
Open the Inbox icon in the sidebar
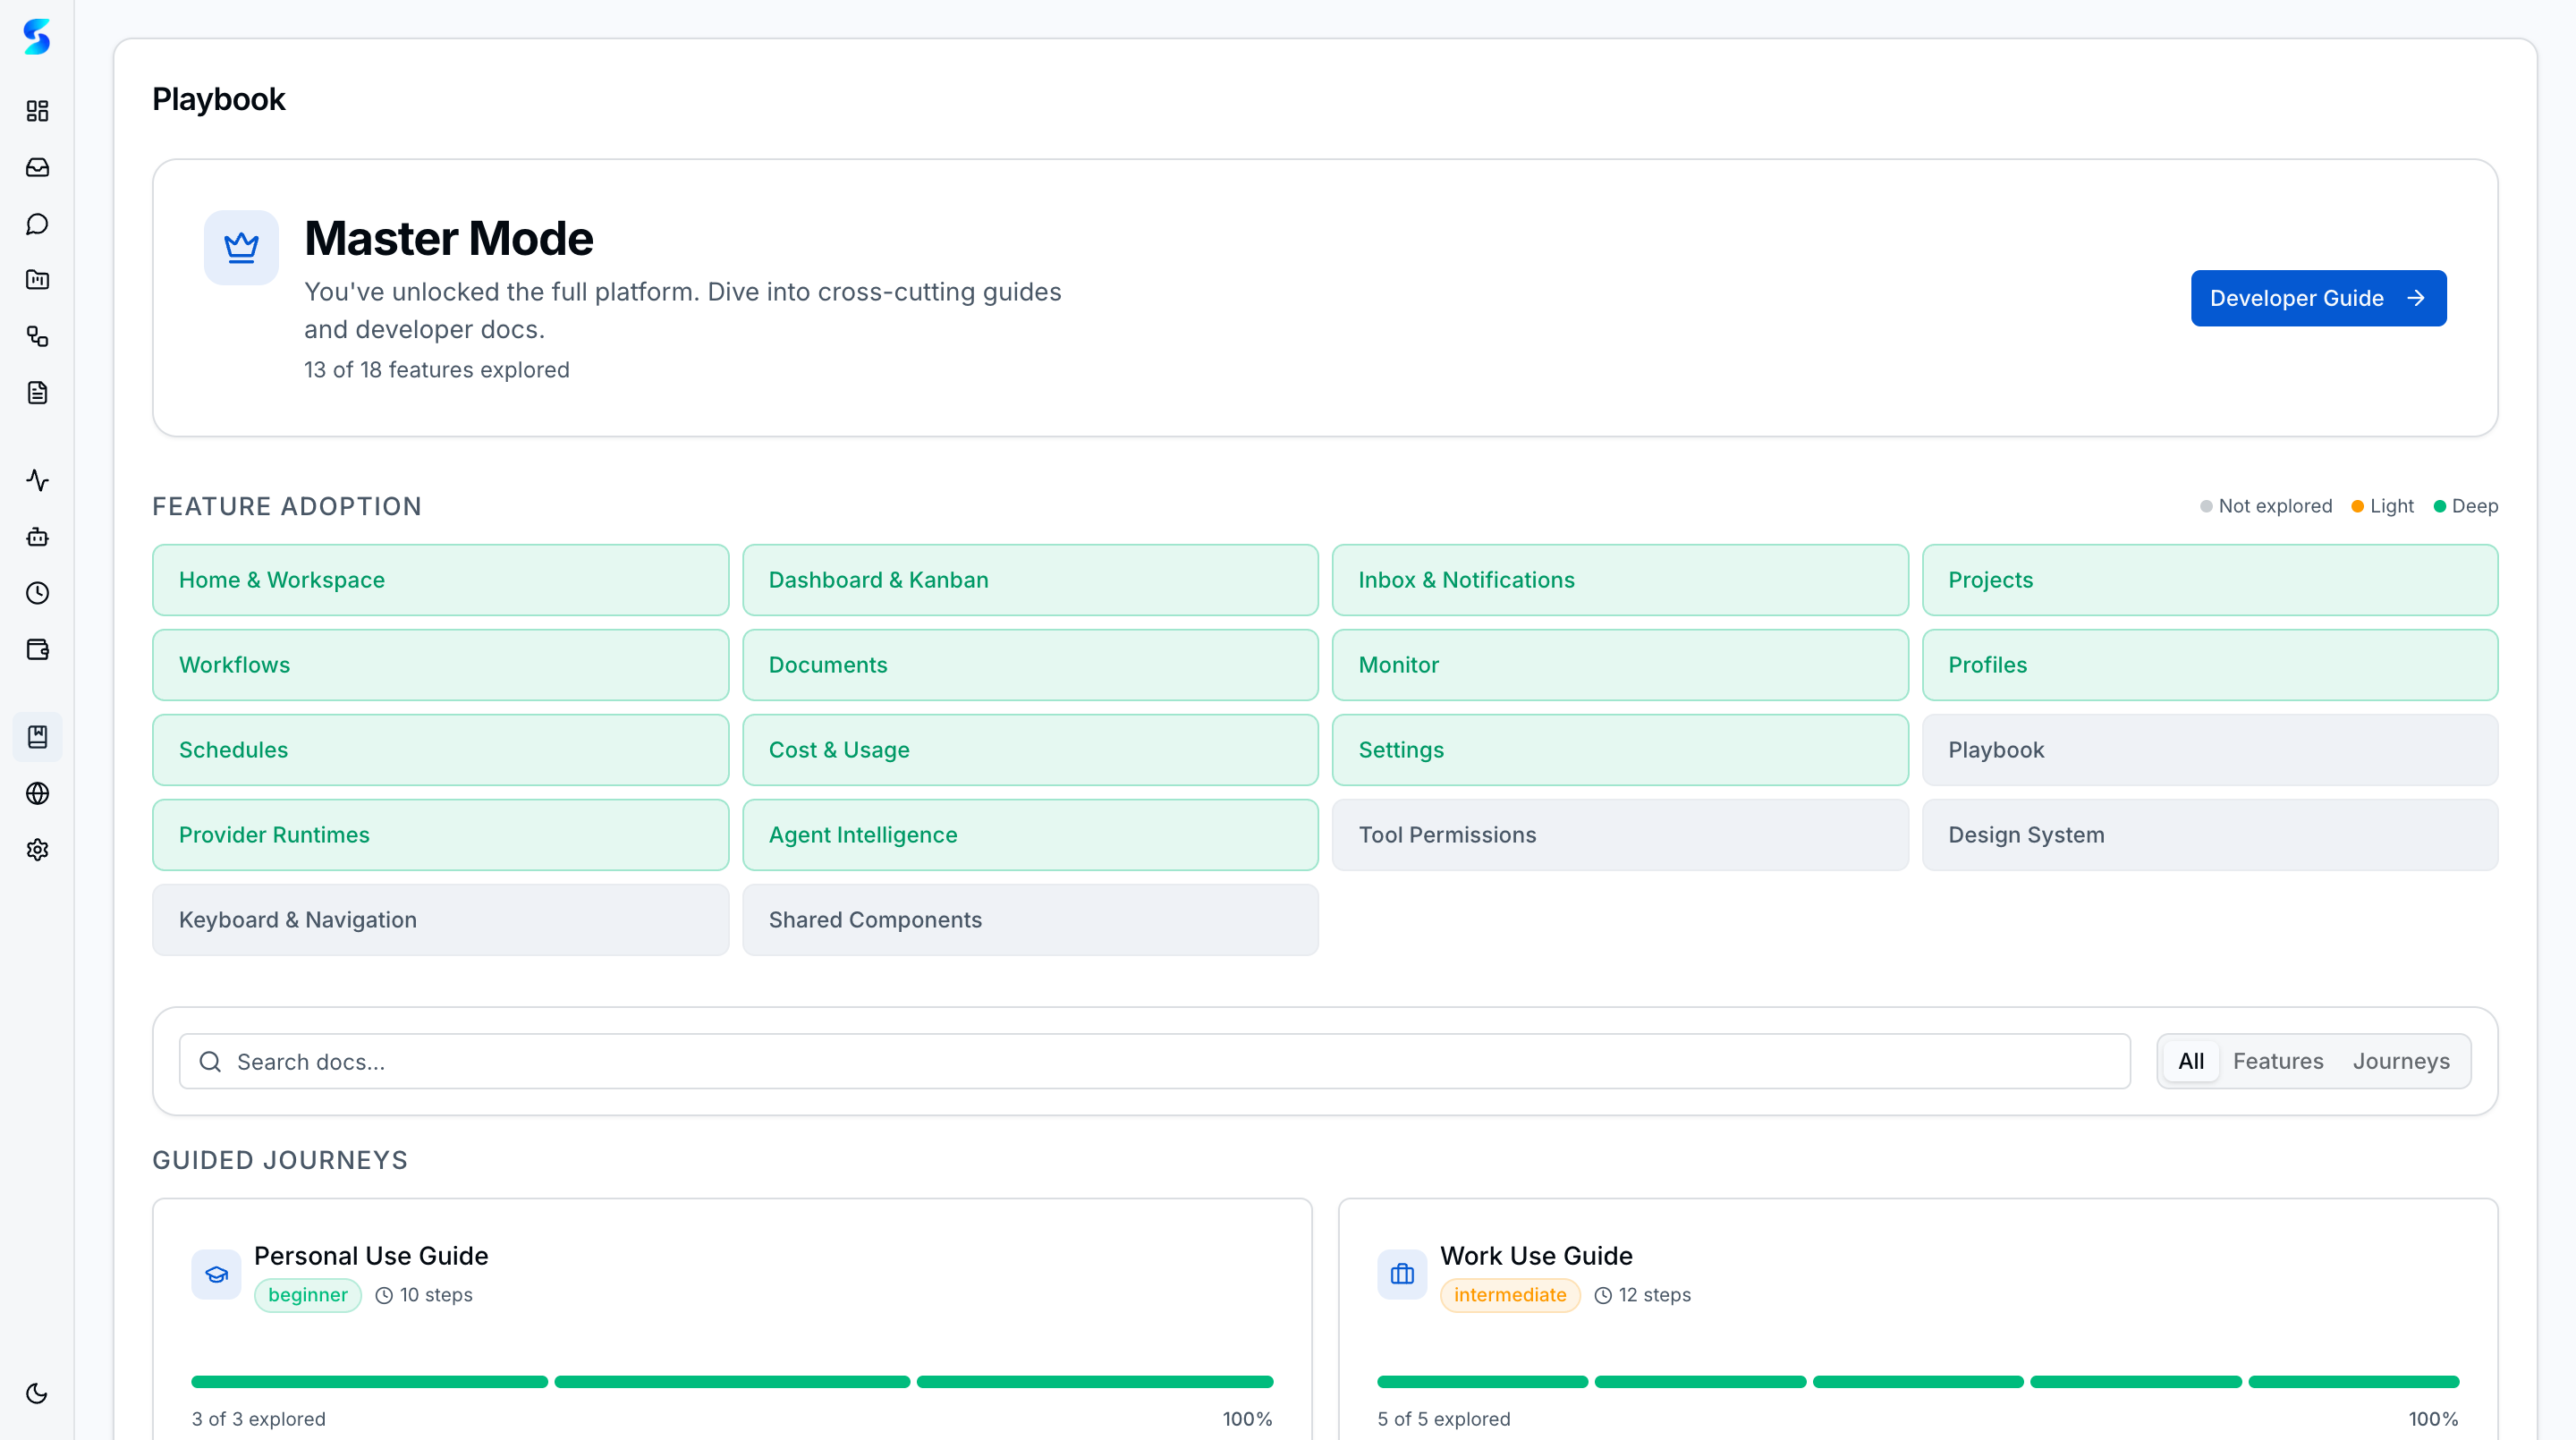pos(37,167)
